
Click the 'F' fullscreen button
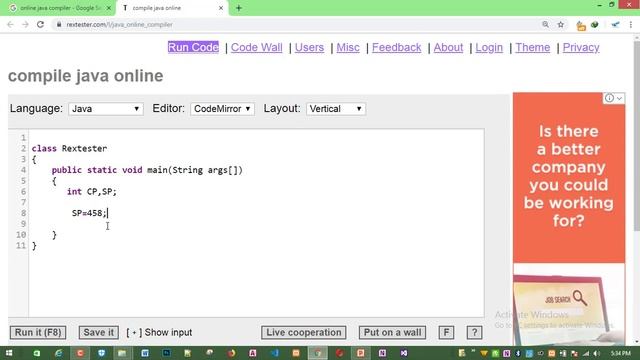point(446,333)
